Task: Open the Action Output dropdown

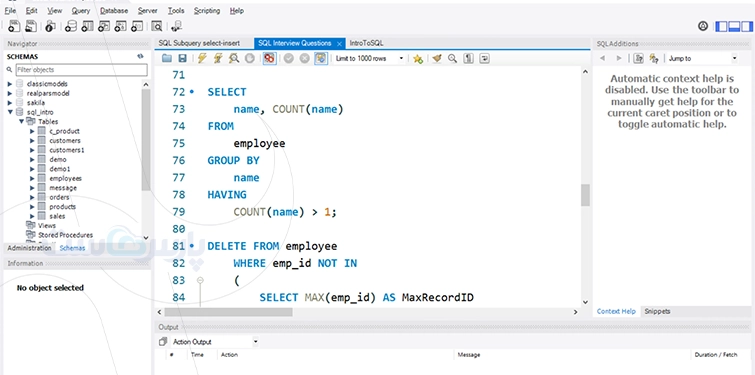Action: coord(215,342)
